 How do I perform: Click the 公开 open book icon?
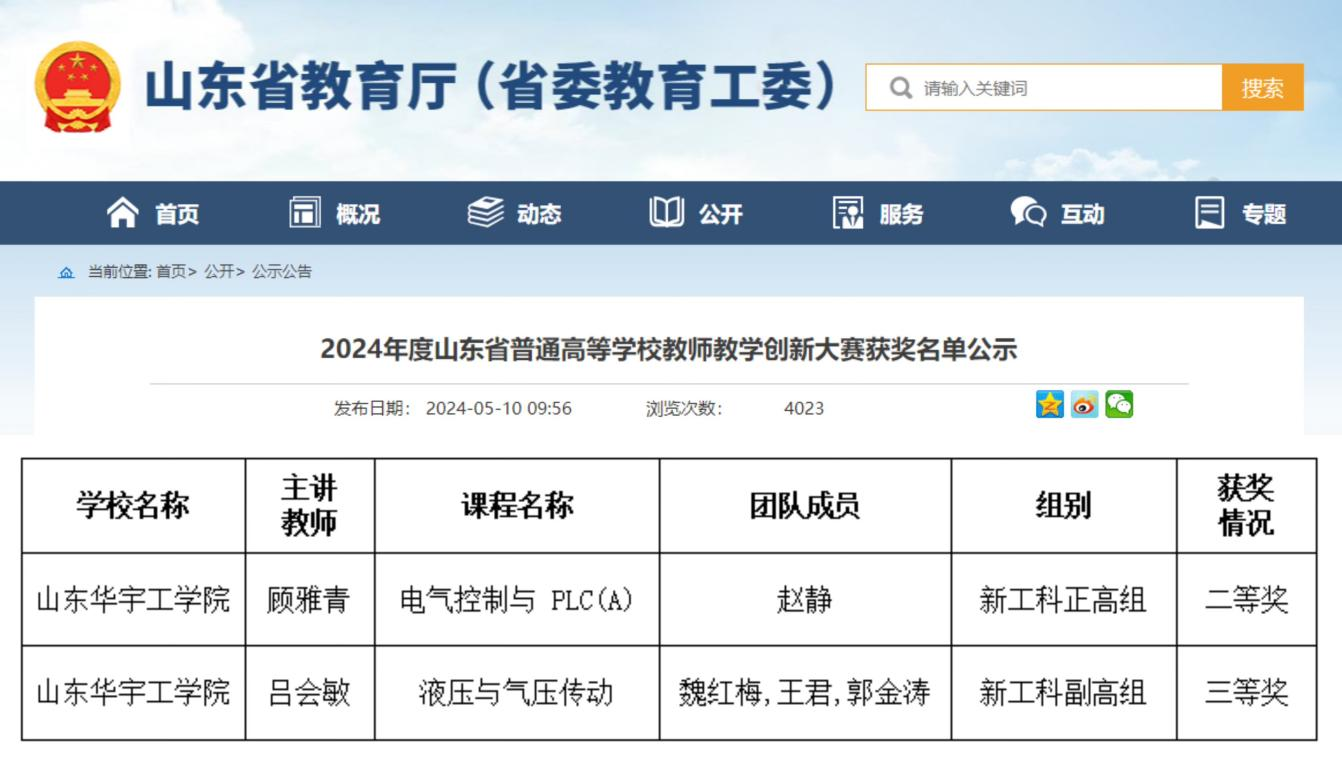pos(667,213)
